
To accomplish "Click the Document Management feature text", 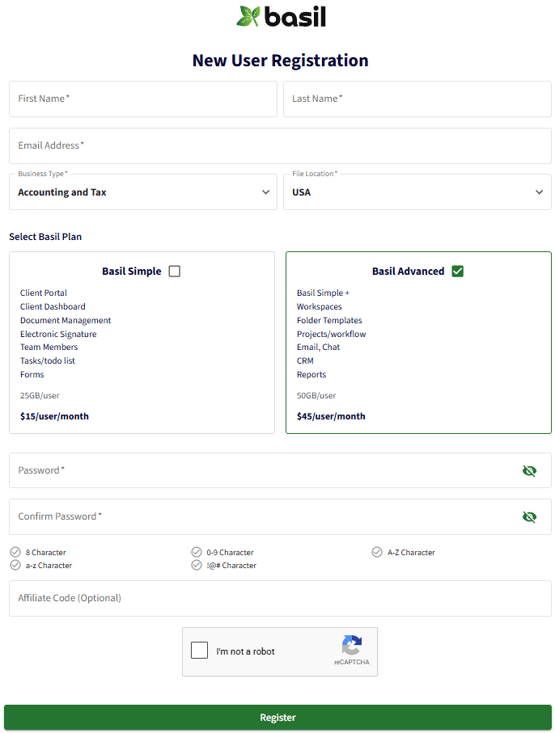I will [x=65, y=320].
